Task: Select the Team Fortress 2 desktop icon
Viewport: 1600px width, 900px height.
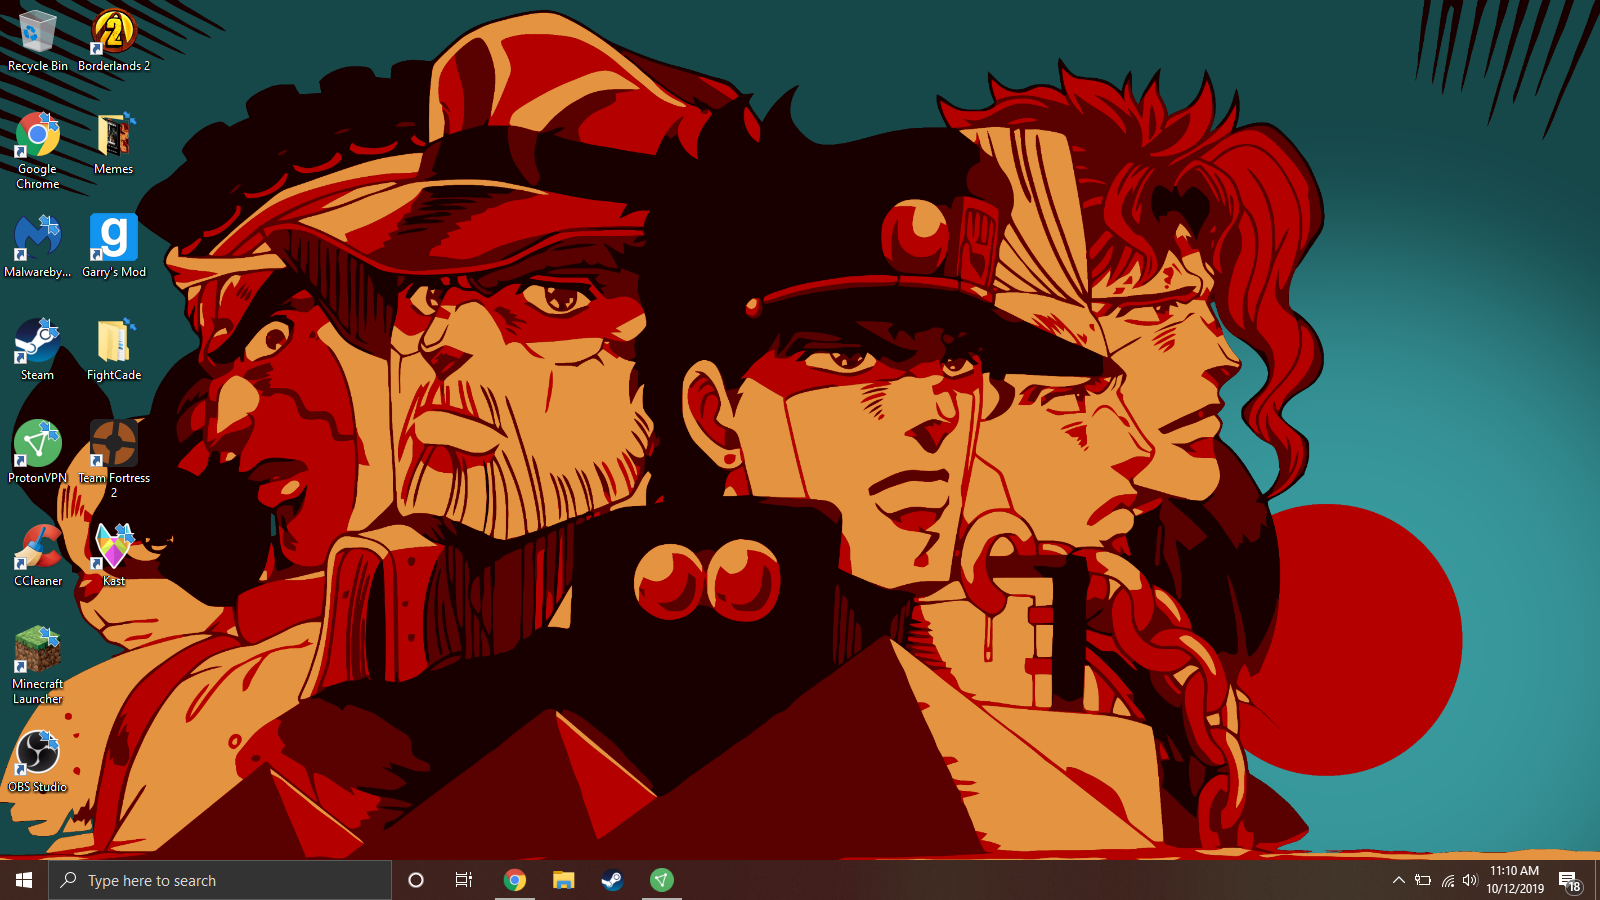Action: [x=114, y=458]
